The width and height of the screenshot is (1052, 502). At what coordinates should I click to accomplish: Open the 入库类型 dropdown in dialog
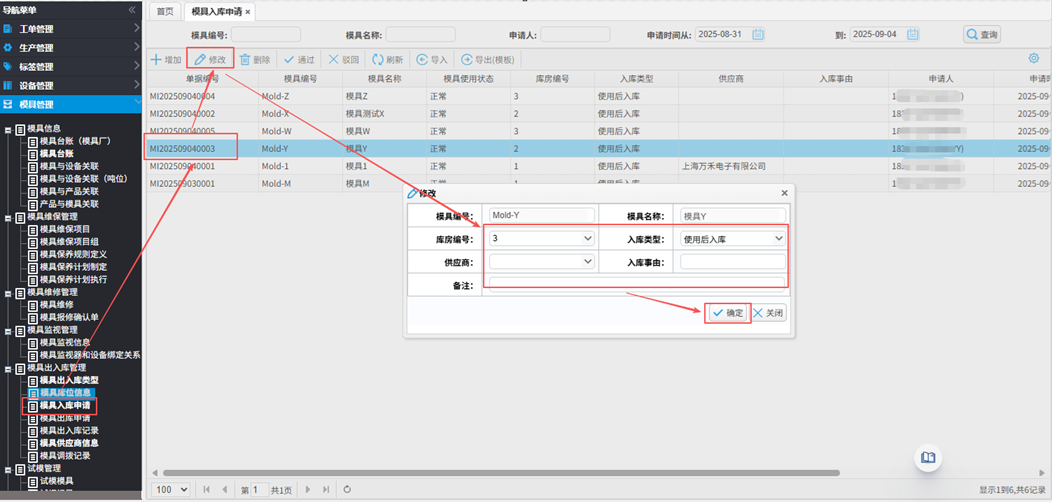tap(779, 239)
